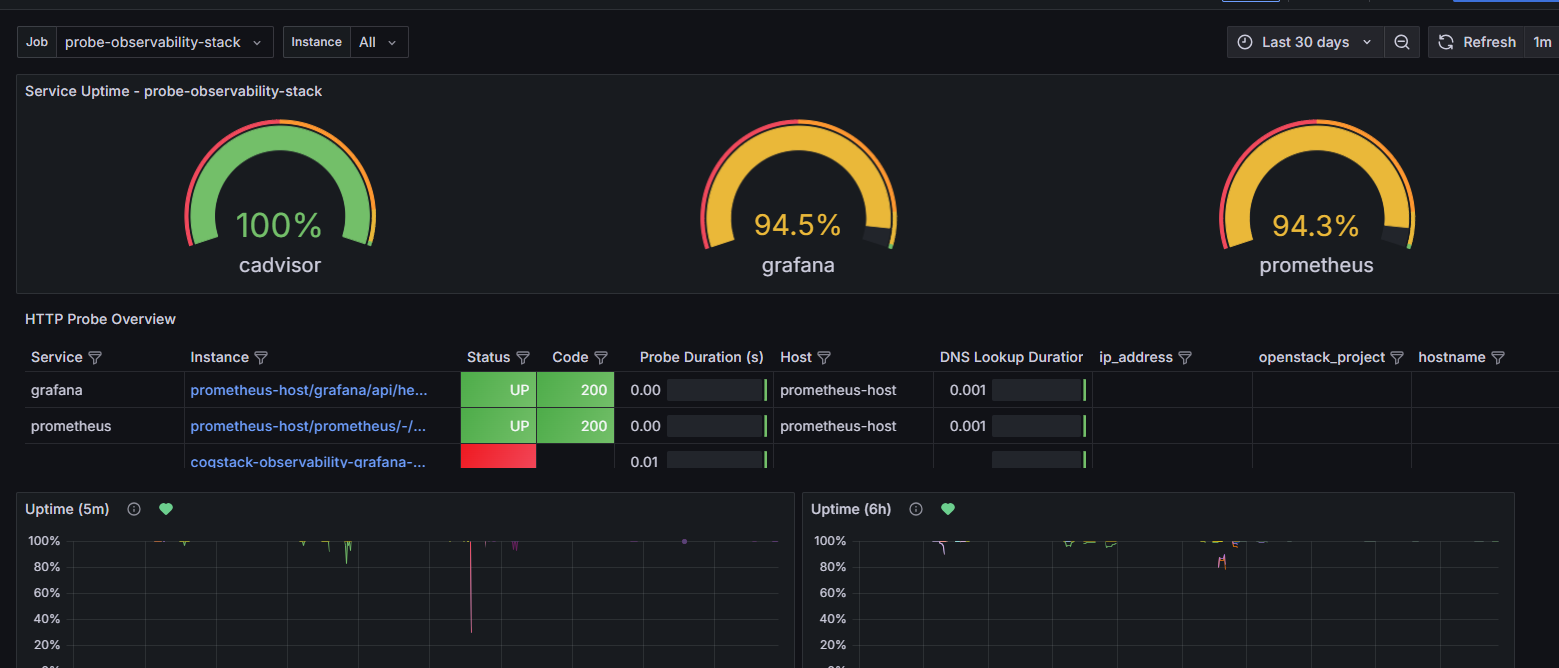Sort by DNS Lookup Duration column header
1559x668 pixels.
click(1011, 357)
